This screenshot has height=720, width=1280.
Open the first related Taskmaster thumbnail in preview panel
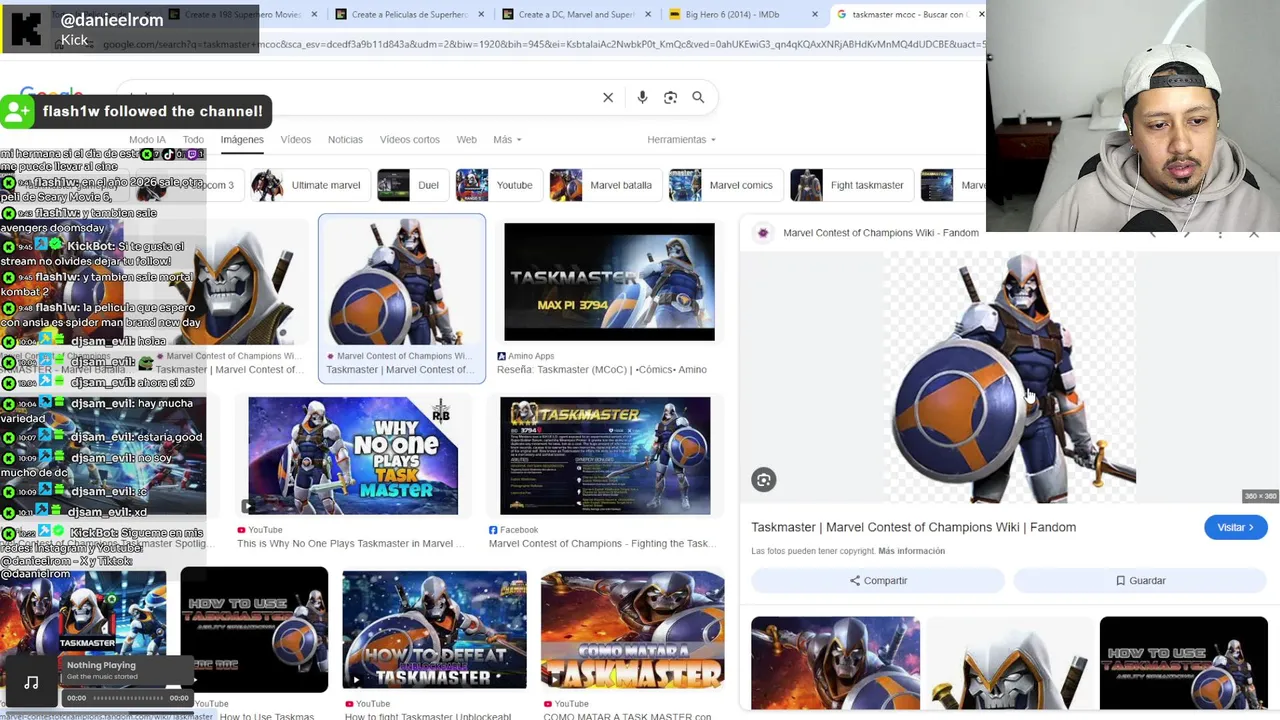pyautogui.click(x=835, y=663)
